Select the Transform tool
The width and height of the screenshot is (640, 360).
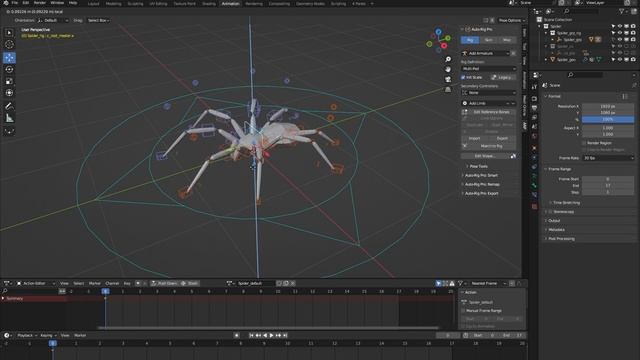(x=9, y=93)
